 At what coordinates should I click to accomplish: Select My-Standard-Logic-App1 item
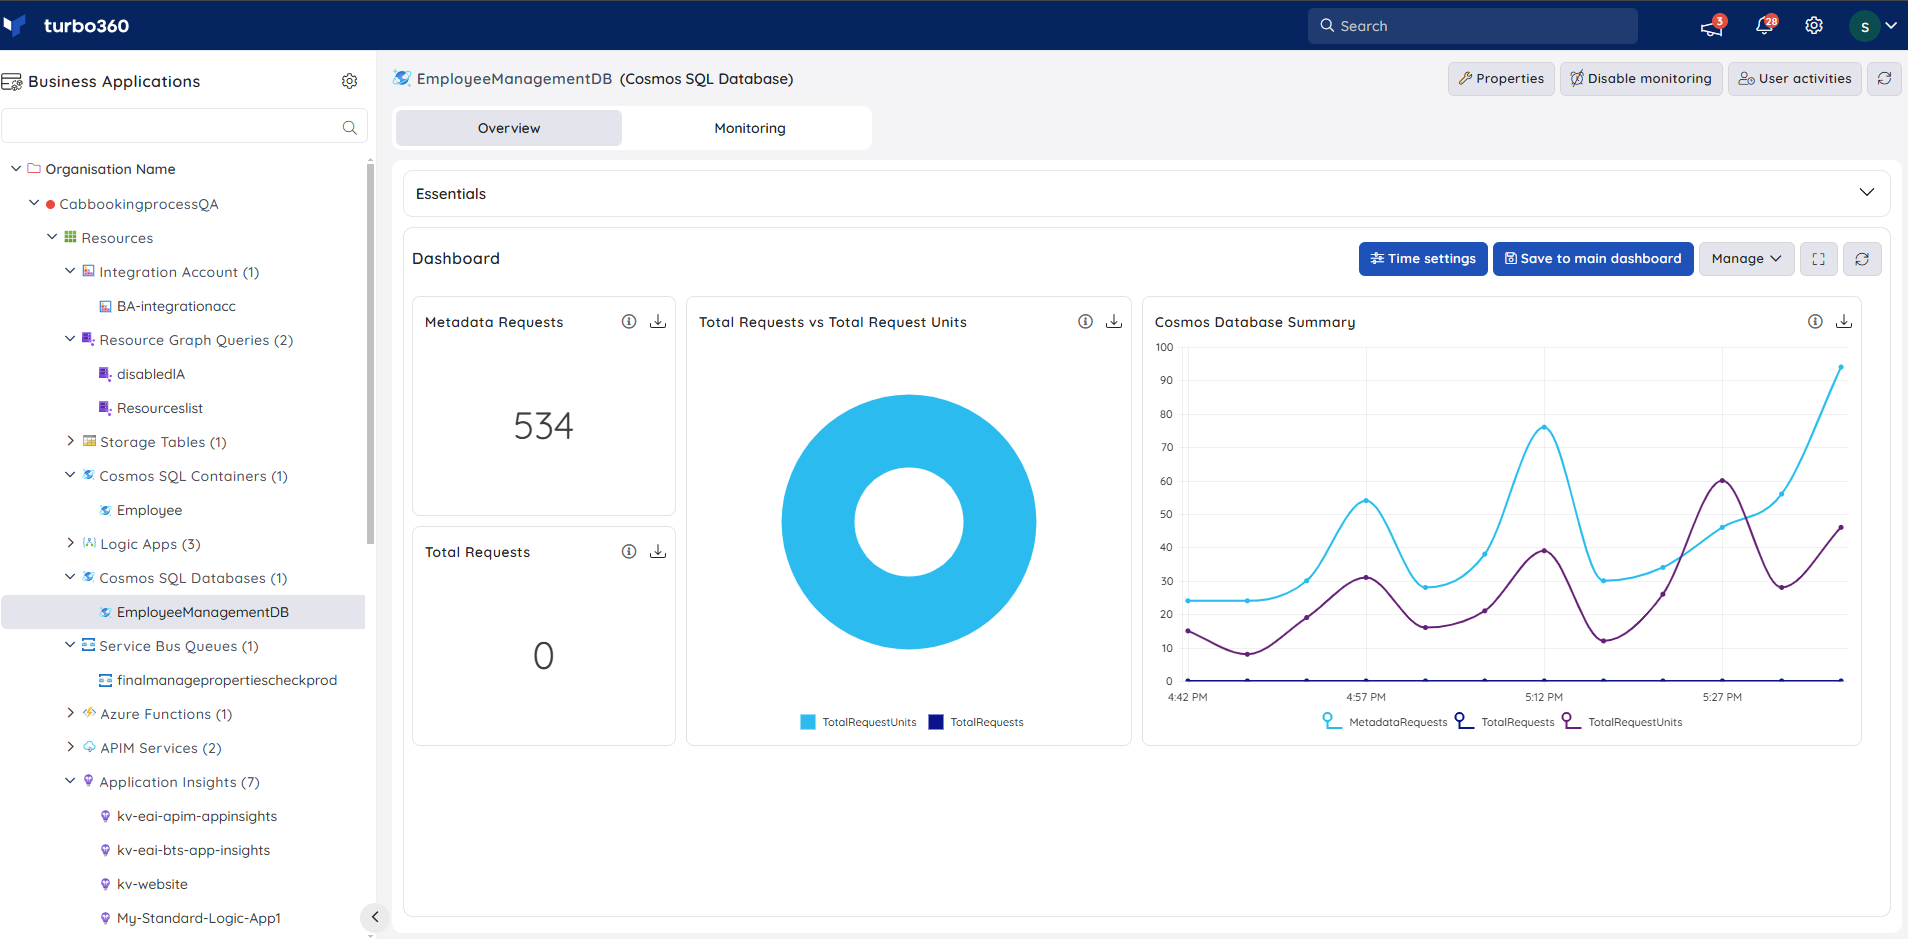[x=198, y=918]
